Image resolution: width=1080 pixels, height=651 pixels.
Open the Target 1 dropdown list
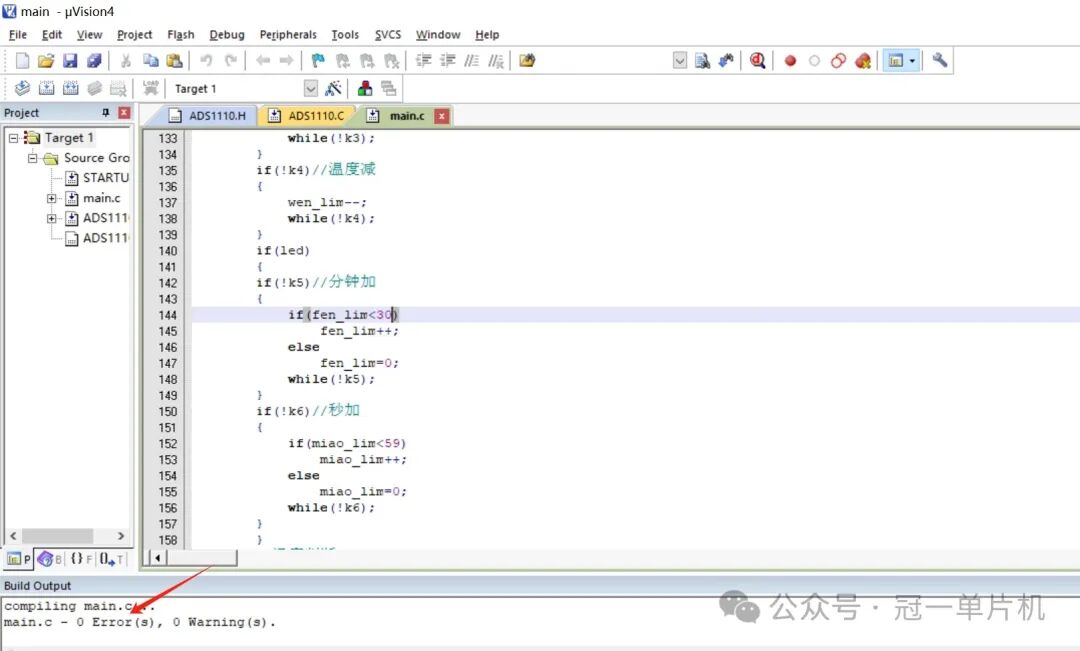[x=310, y=89]
